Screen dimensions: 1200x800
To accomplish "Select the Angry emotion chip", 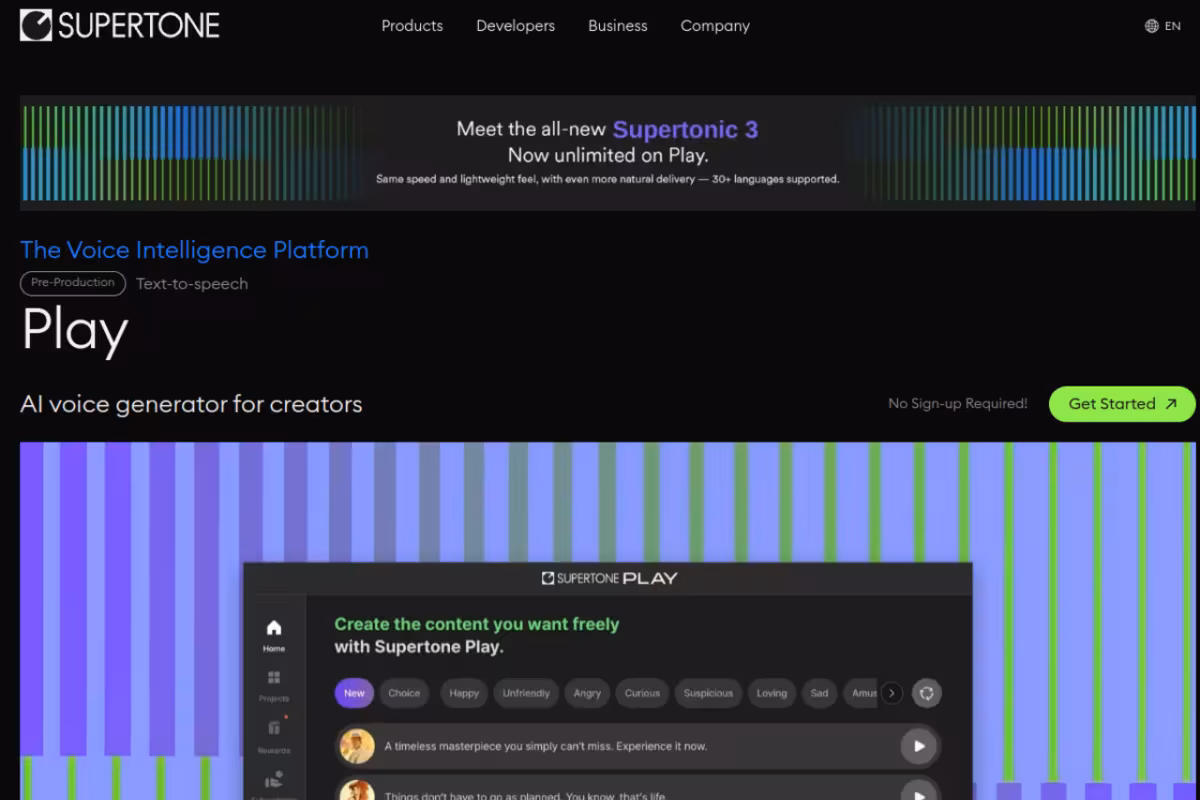I will click(587, 693).
